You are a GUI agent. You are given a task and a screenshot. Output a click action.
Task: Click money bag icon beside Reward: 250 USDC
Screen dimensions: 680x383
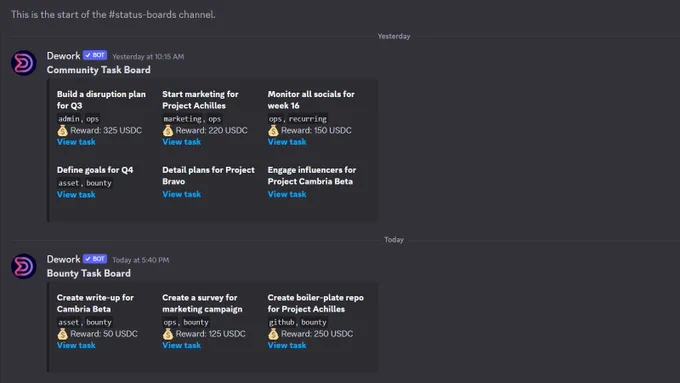[x=273, y=334]
